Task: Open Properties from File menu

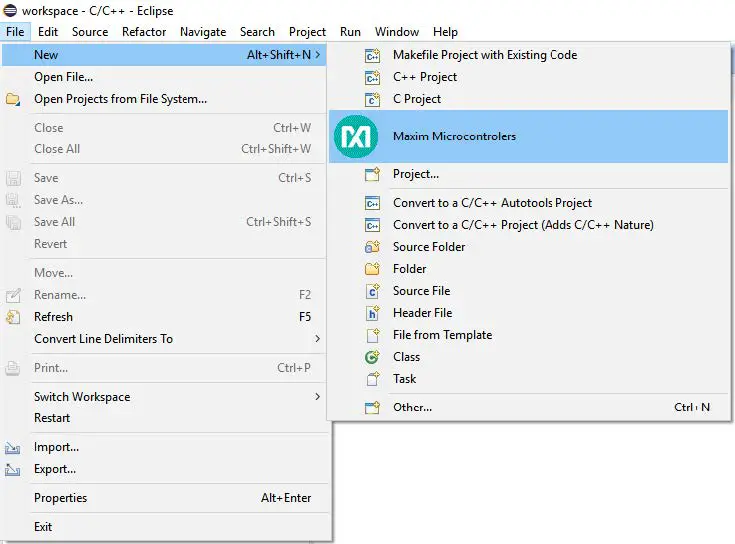Action: 164,498
